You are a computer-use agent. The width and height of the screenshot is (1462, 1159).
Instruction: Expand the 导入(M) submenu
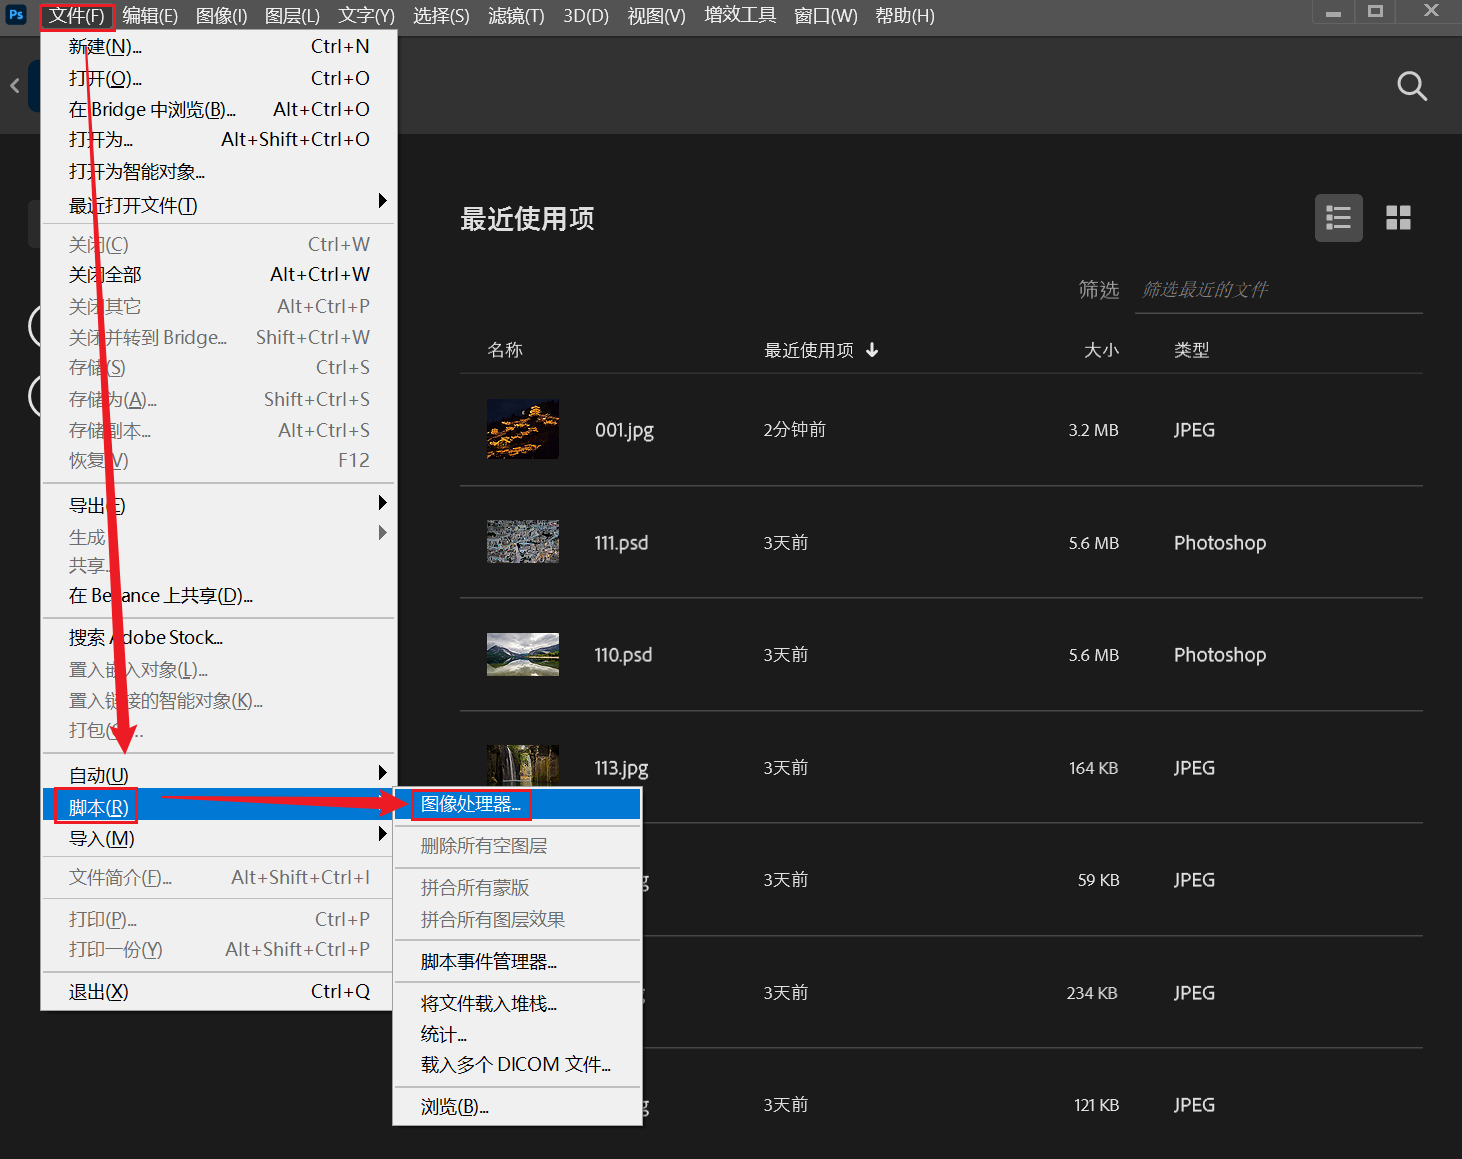coord(100,838)
